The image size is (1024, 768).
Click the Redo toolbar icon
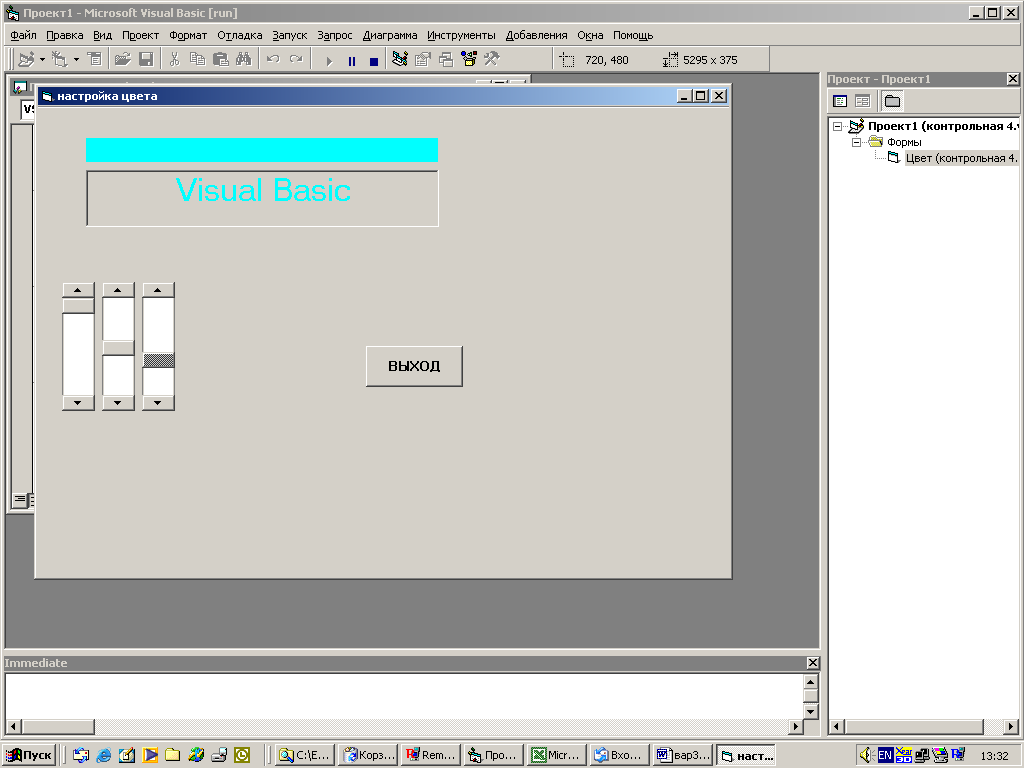coord(296,59)
